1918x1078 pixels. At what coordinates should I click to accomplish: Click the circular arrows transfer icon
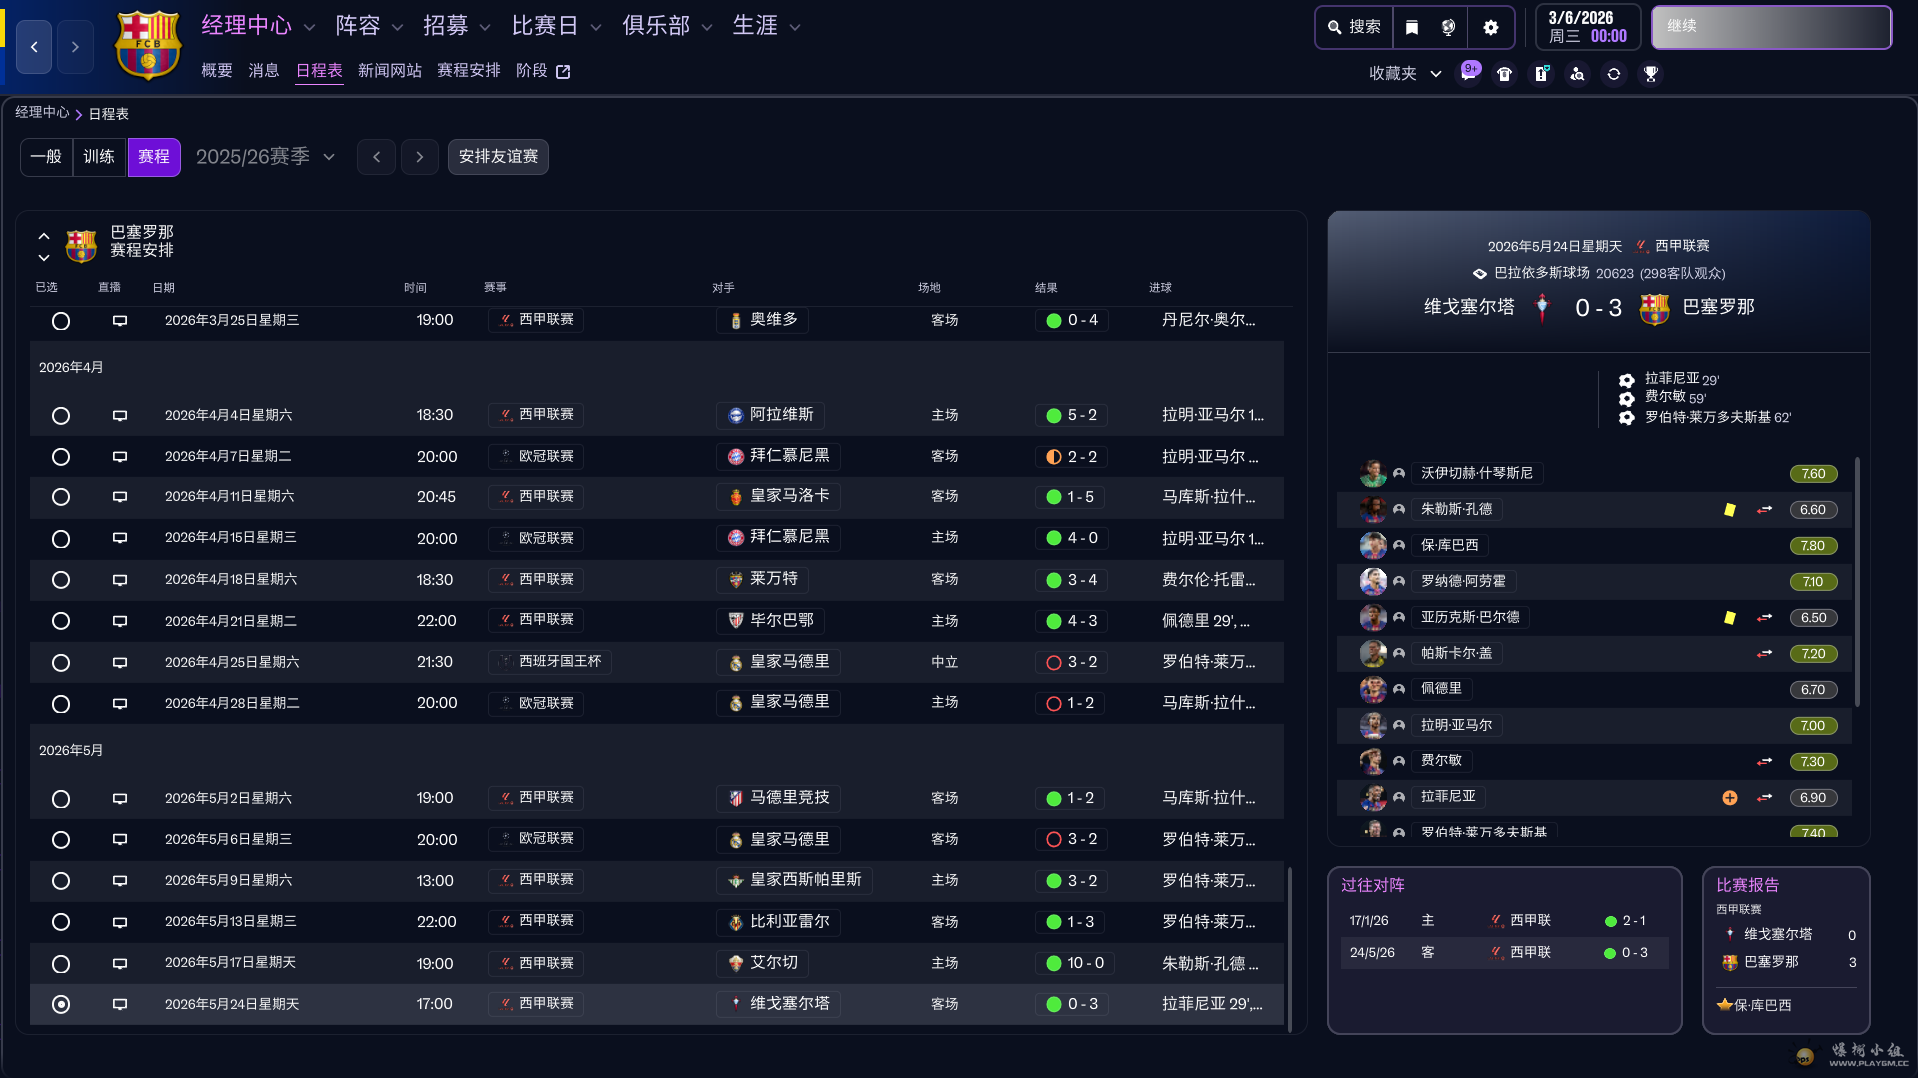1613,74
